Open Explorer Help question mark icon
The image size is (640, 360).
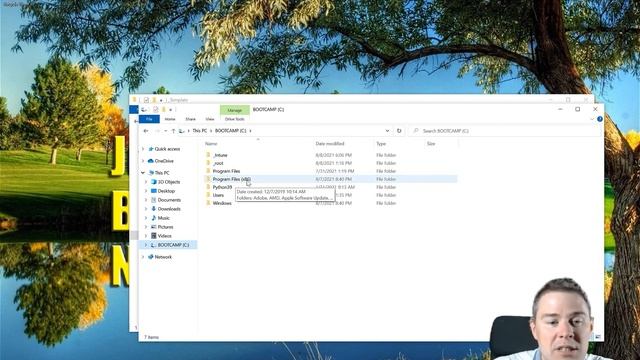(x=600, y=119)
